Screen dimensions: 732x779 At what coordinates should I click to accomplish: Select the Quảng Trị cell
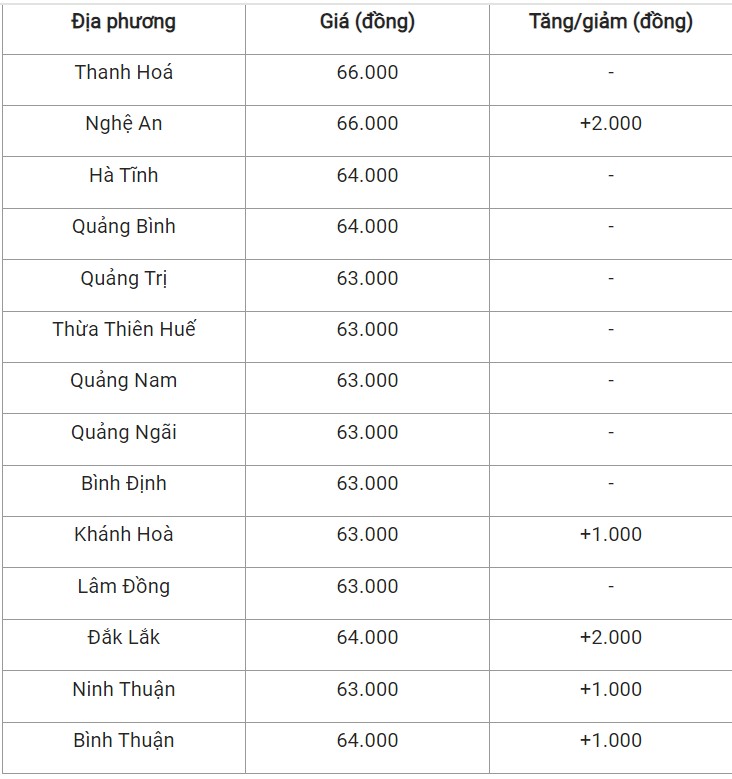tap(123, 278)
